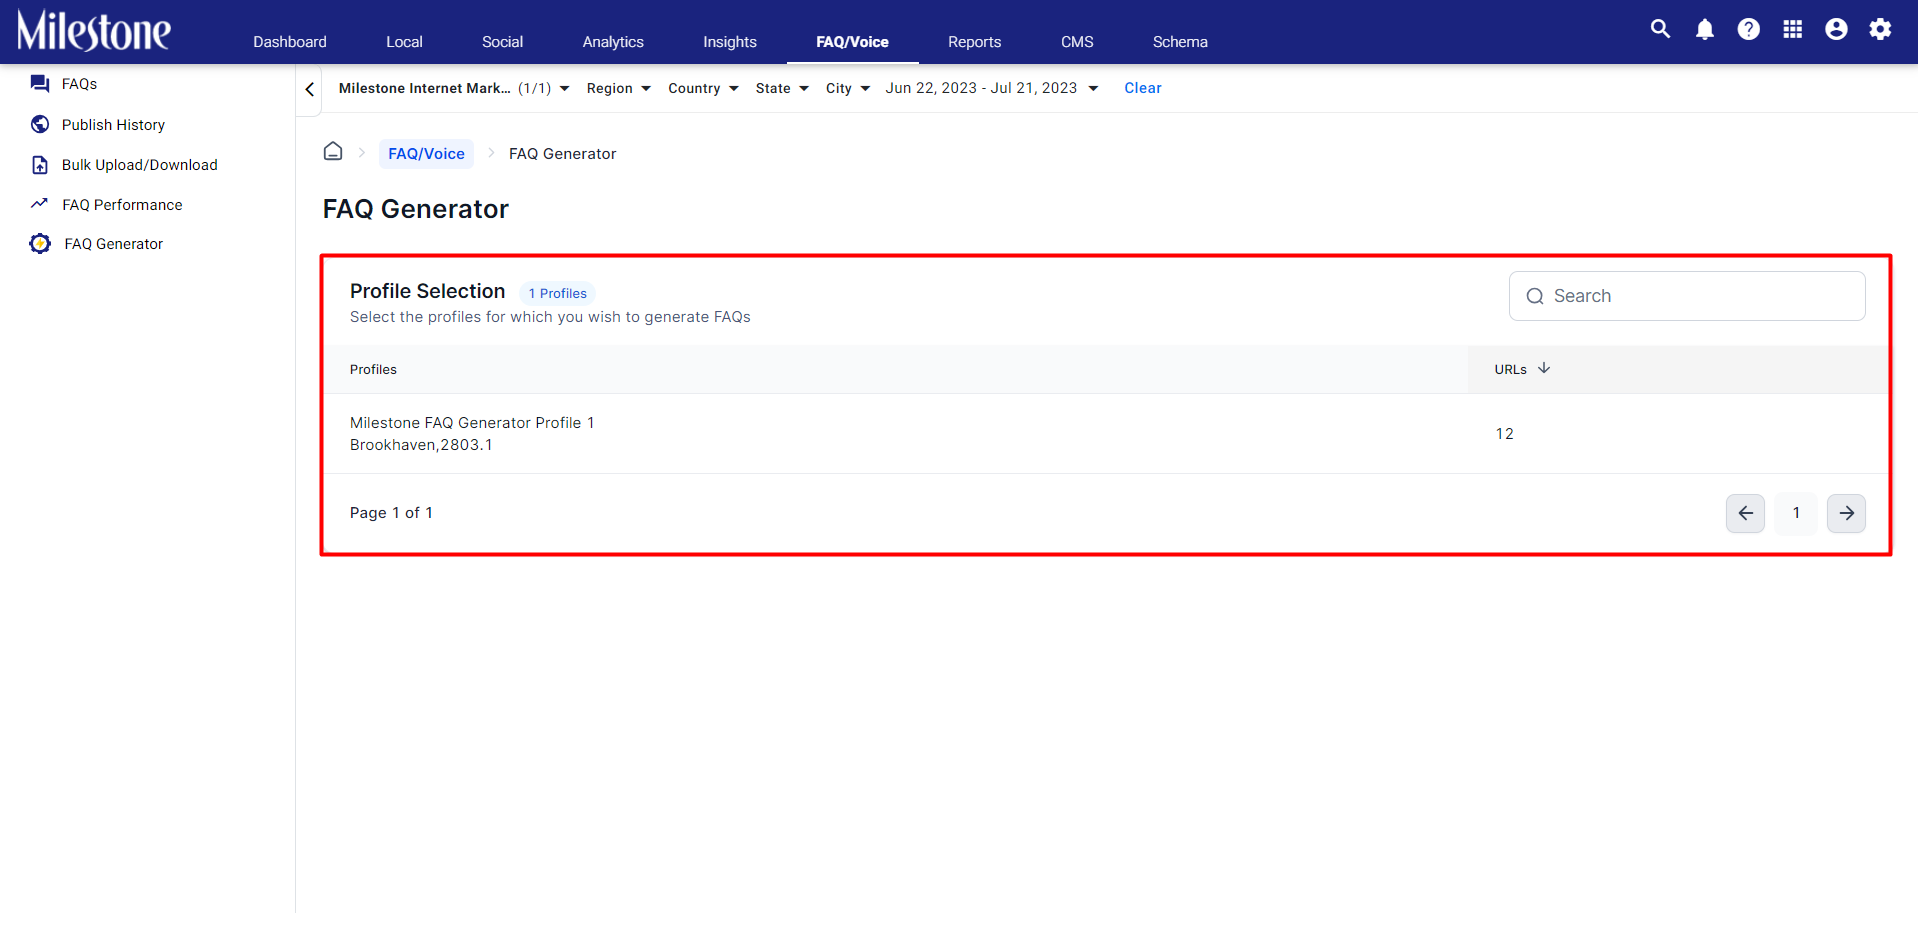Open FAQs in the sidebar
Screen dimensions: 1918x931
pos(79,84)
